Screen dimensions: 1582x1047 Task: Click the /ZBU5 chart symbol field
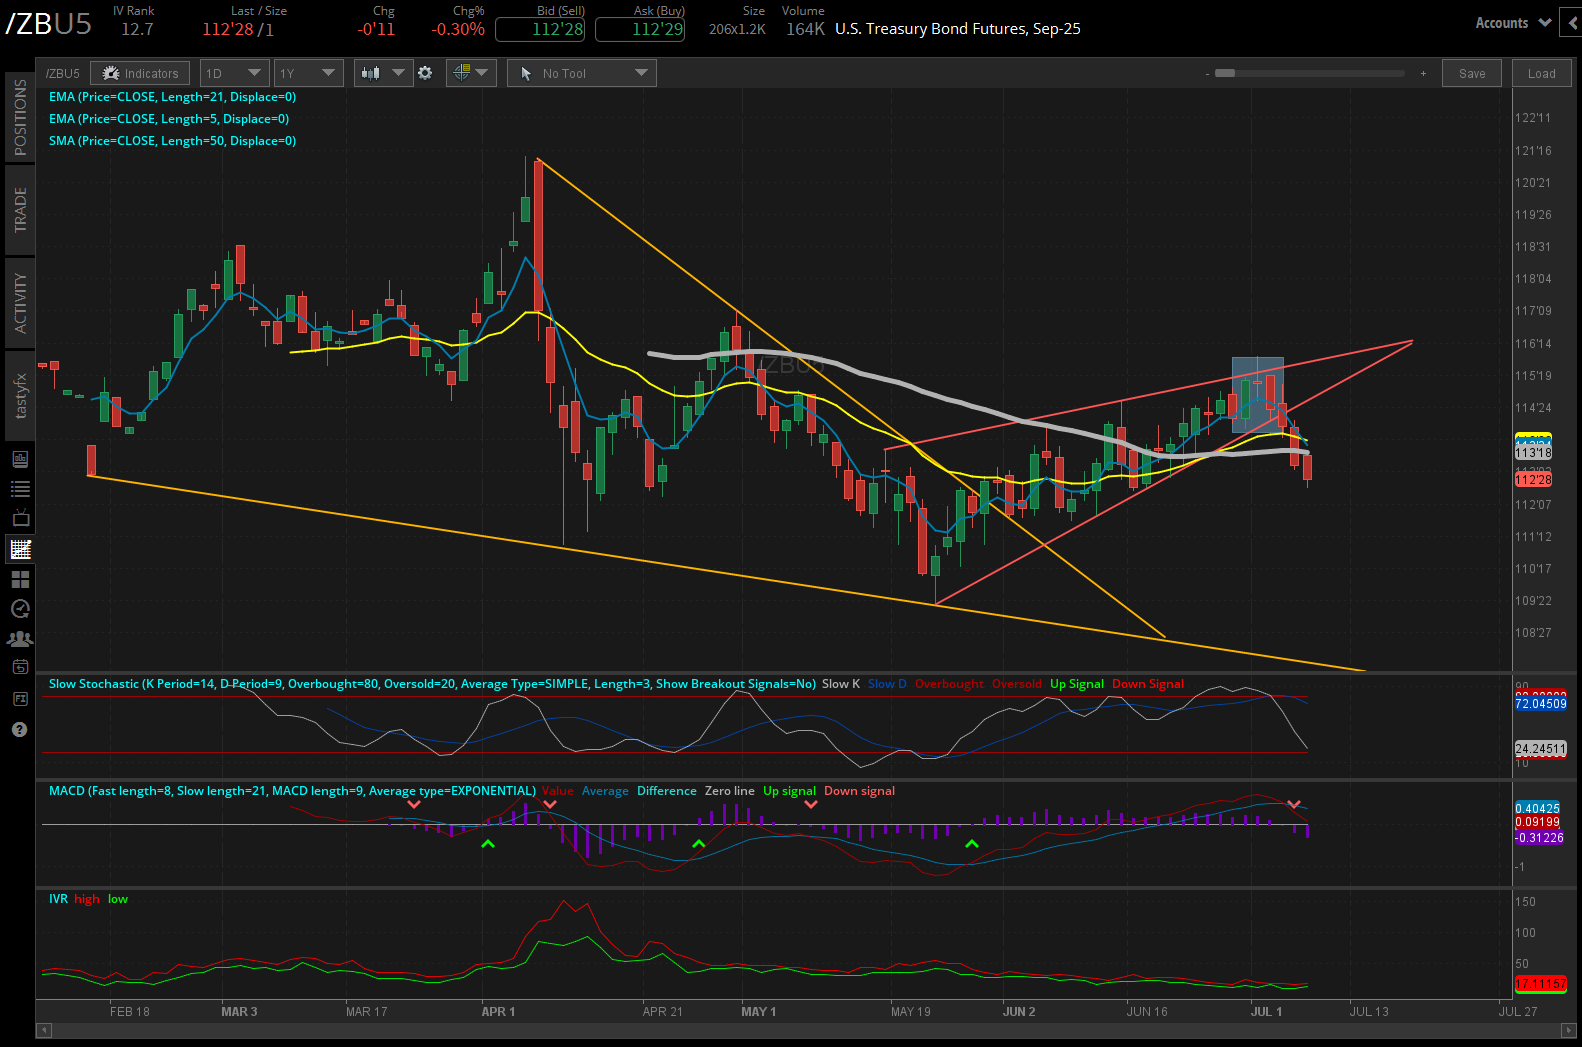click(x=63, y=73)
